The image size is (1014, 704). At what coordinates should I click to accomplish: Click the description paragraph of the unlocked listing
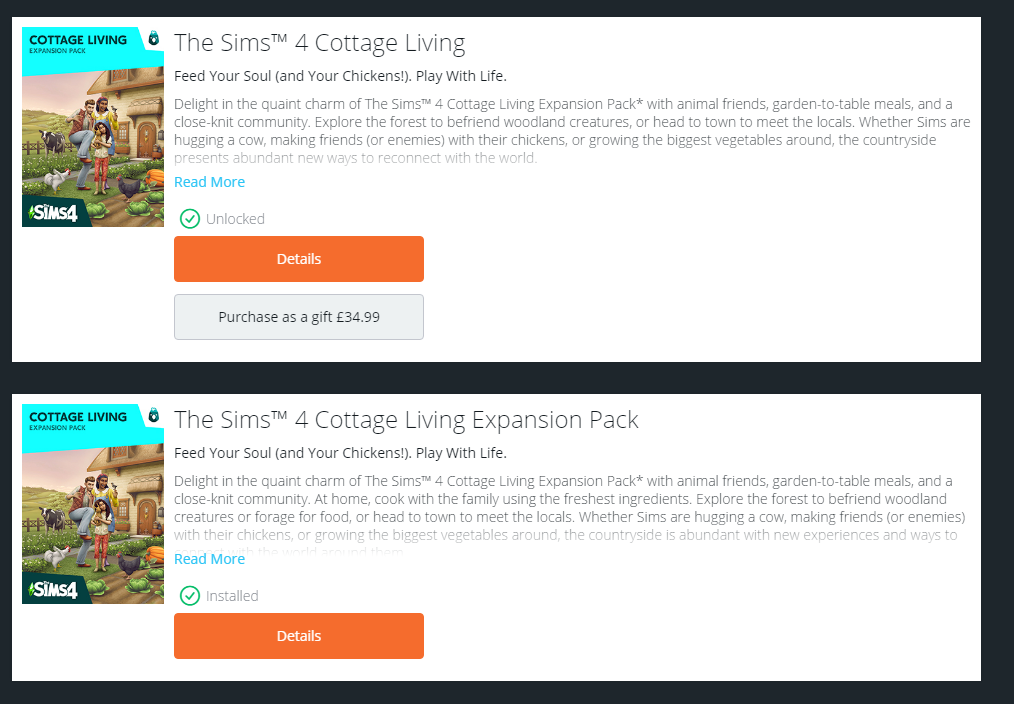tap(570, 122)
